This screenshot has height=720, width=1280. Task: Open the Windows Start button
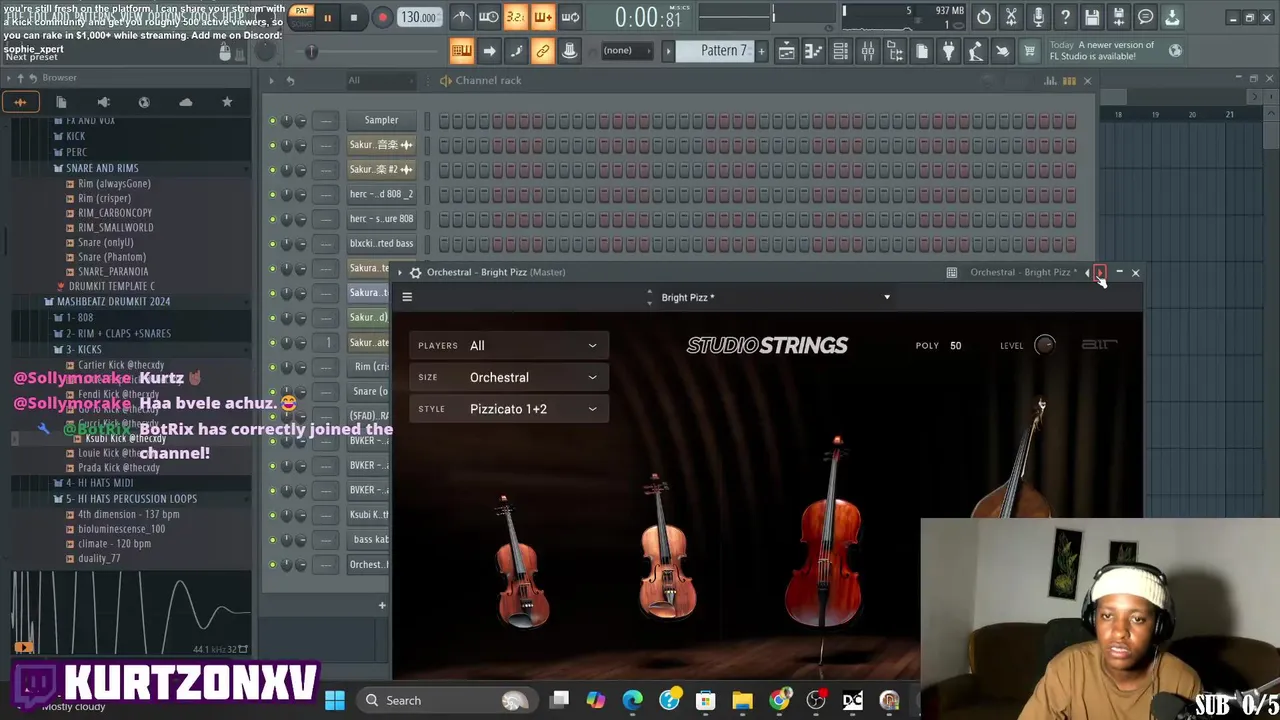point(335,700)
